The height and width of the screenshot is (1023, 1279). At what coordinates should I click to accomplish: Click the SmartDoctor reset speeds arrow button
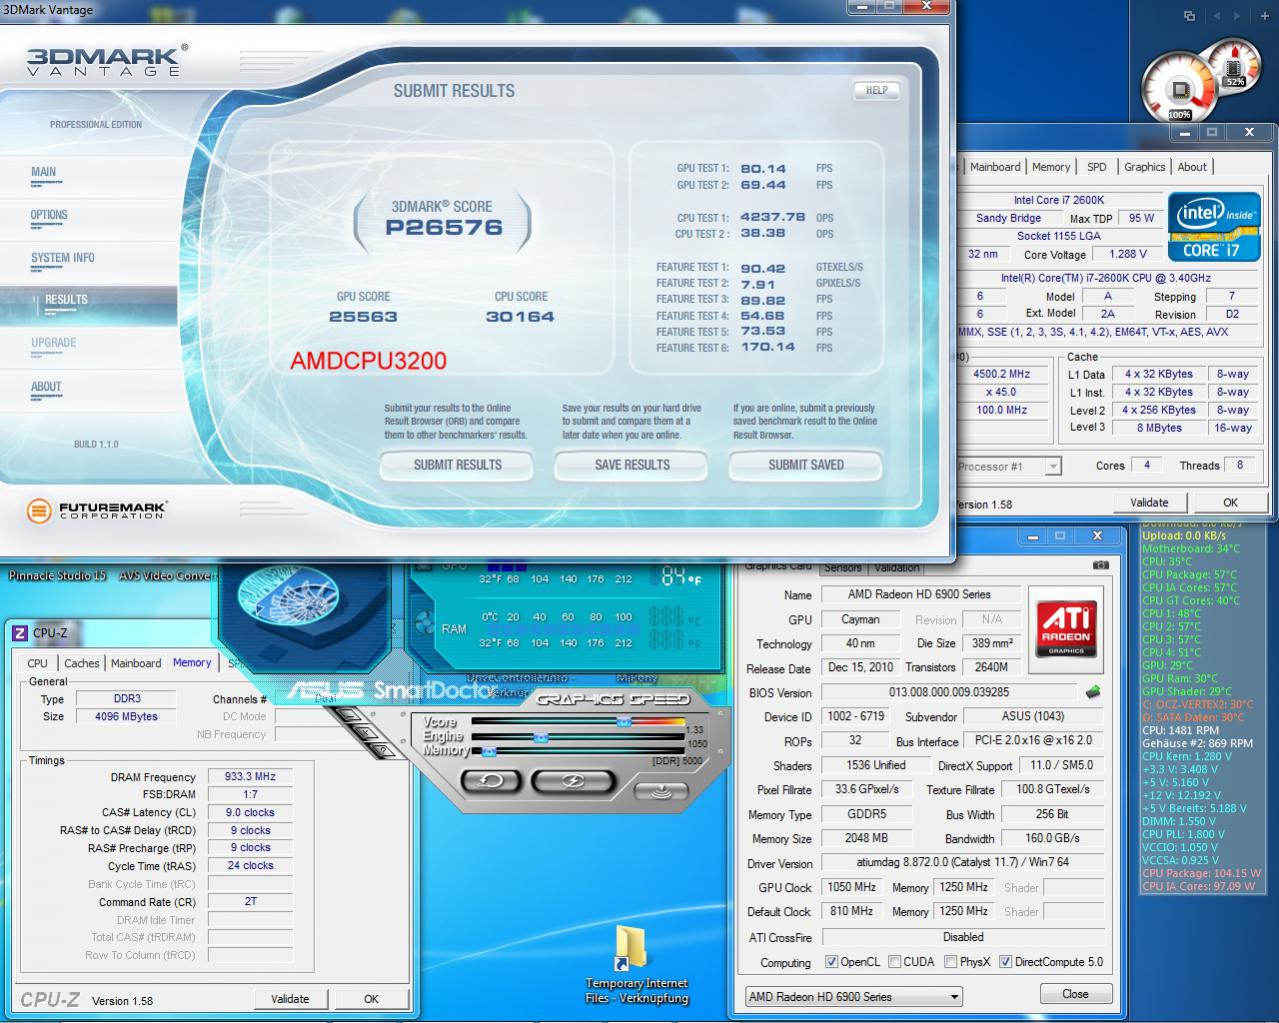pyautogui.click(x=490, y=780)
